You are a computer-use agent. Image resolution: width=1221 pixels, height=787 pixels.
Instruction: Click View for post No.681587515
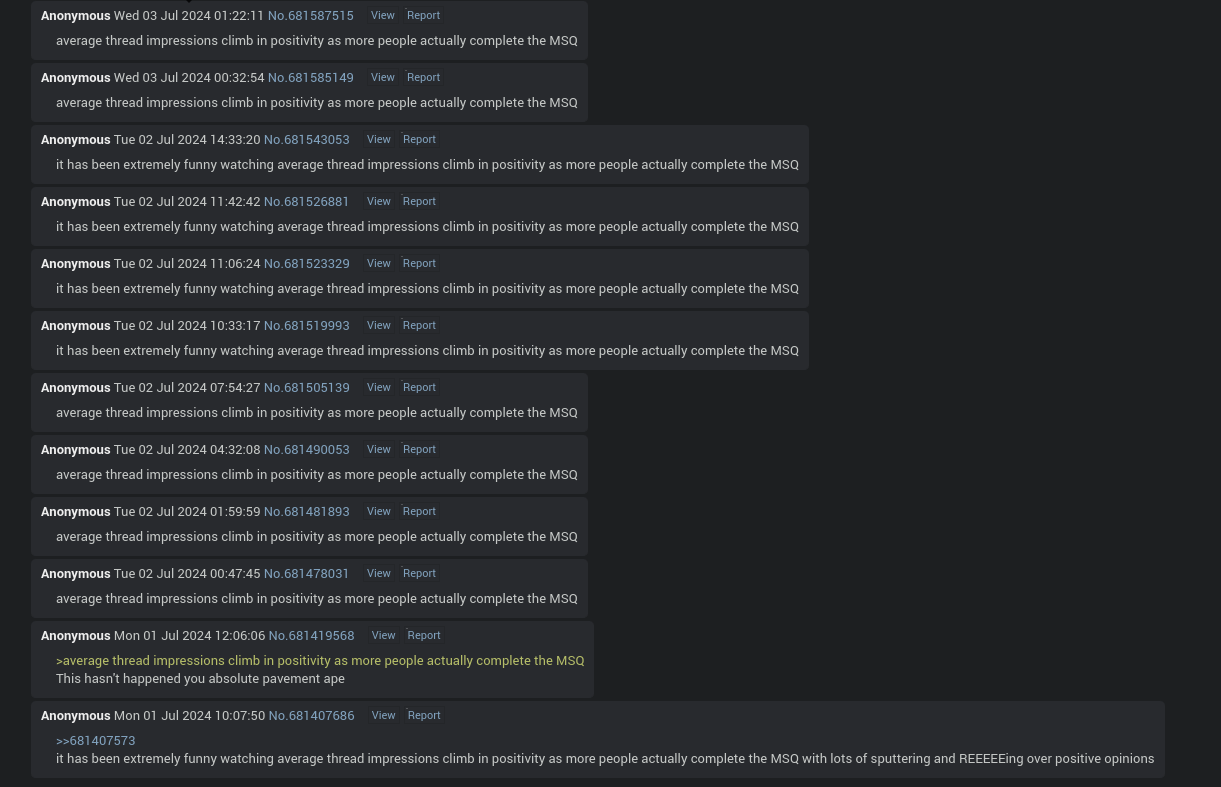point(383,15)
